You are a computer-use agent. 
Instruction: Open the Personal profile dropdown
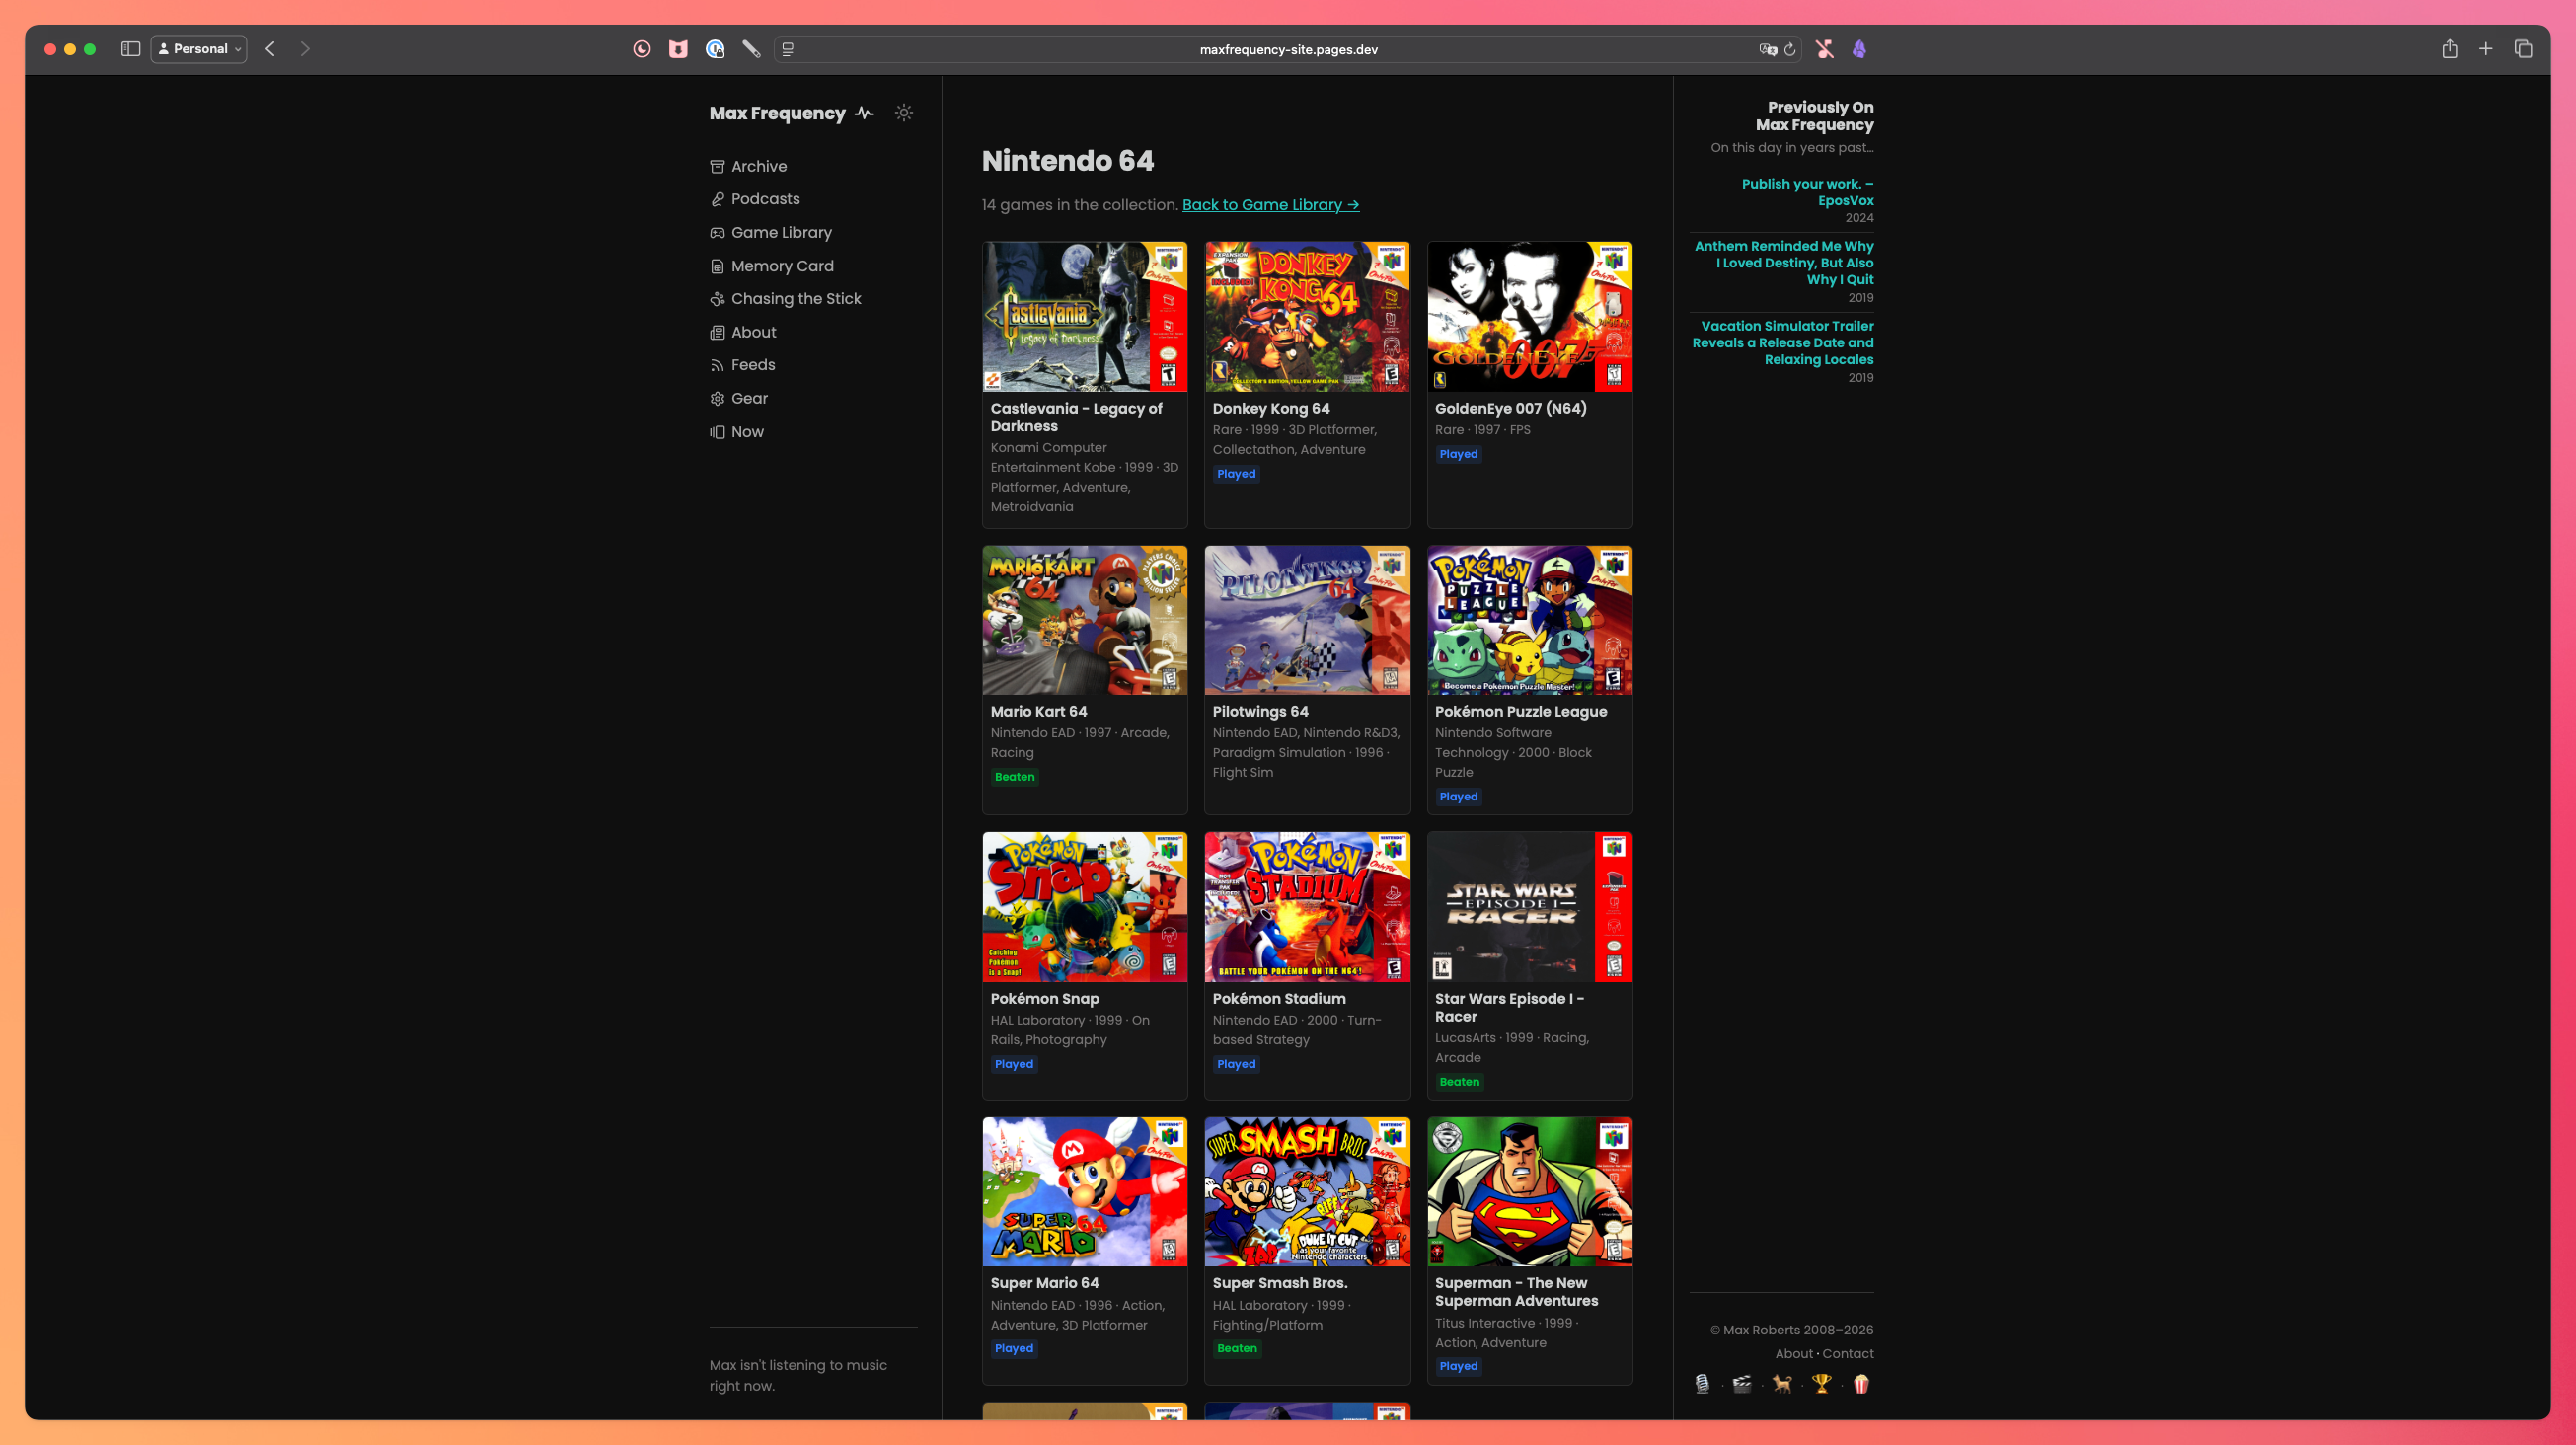197,48
